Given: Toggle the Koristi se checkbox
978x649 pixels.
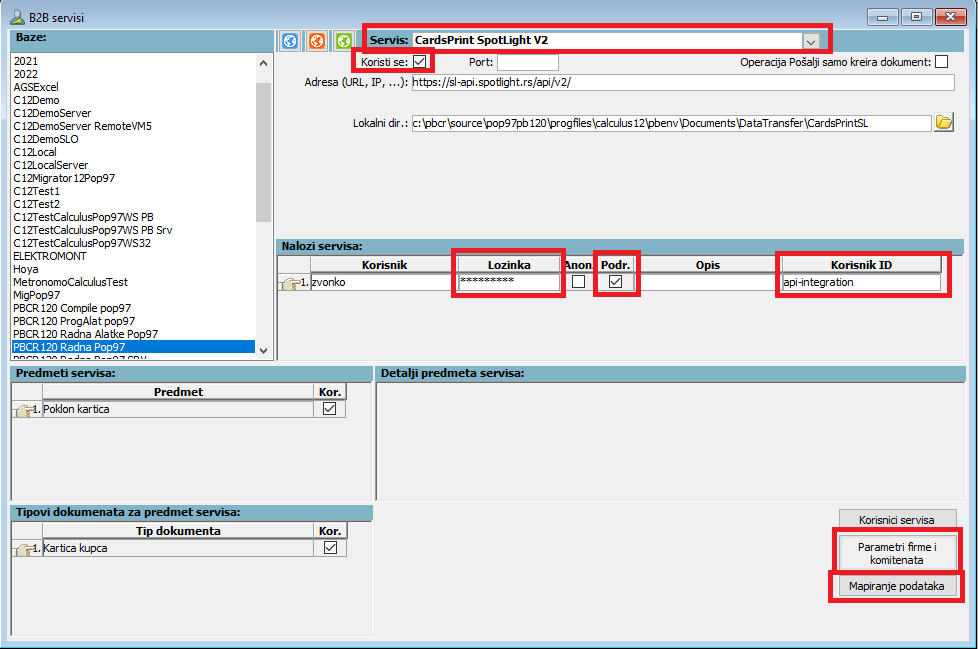Looking at the screenshot, I should tap(420, 62).
